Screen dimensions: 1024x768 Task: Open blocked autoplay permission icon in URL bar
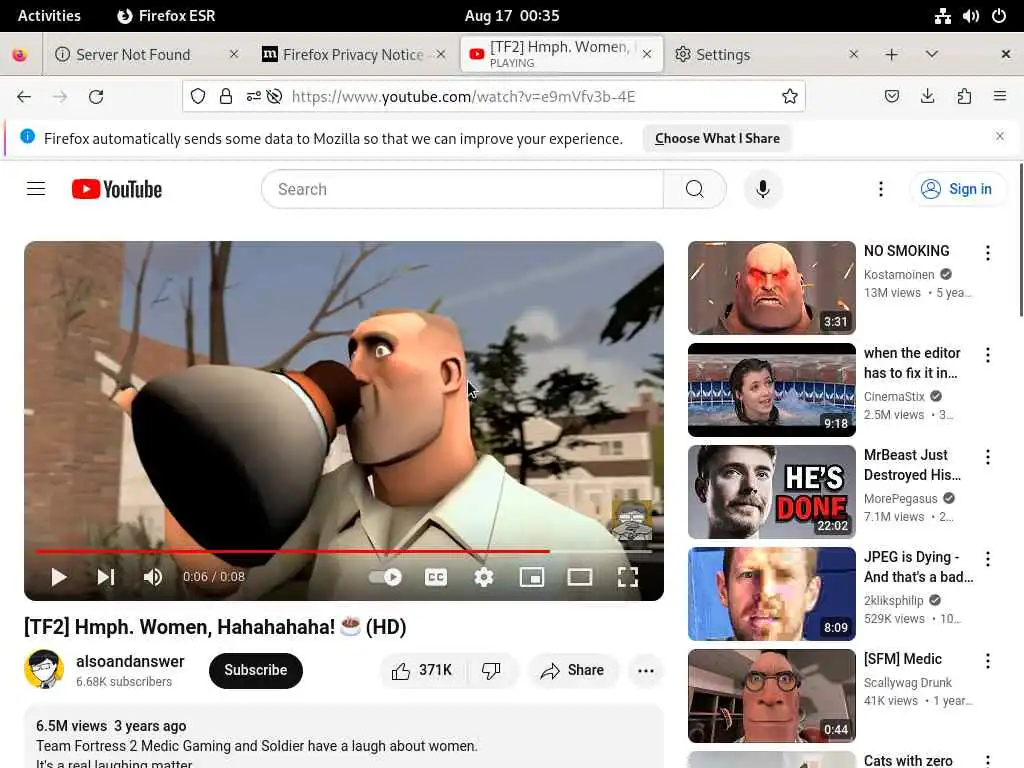tap(274, 97)
